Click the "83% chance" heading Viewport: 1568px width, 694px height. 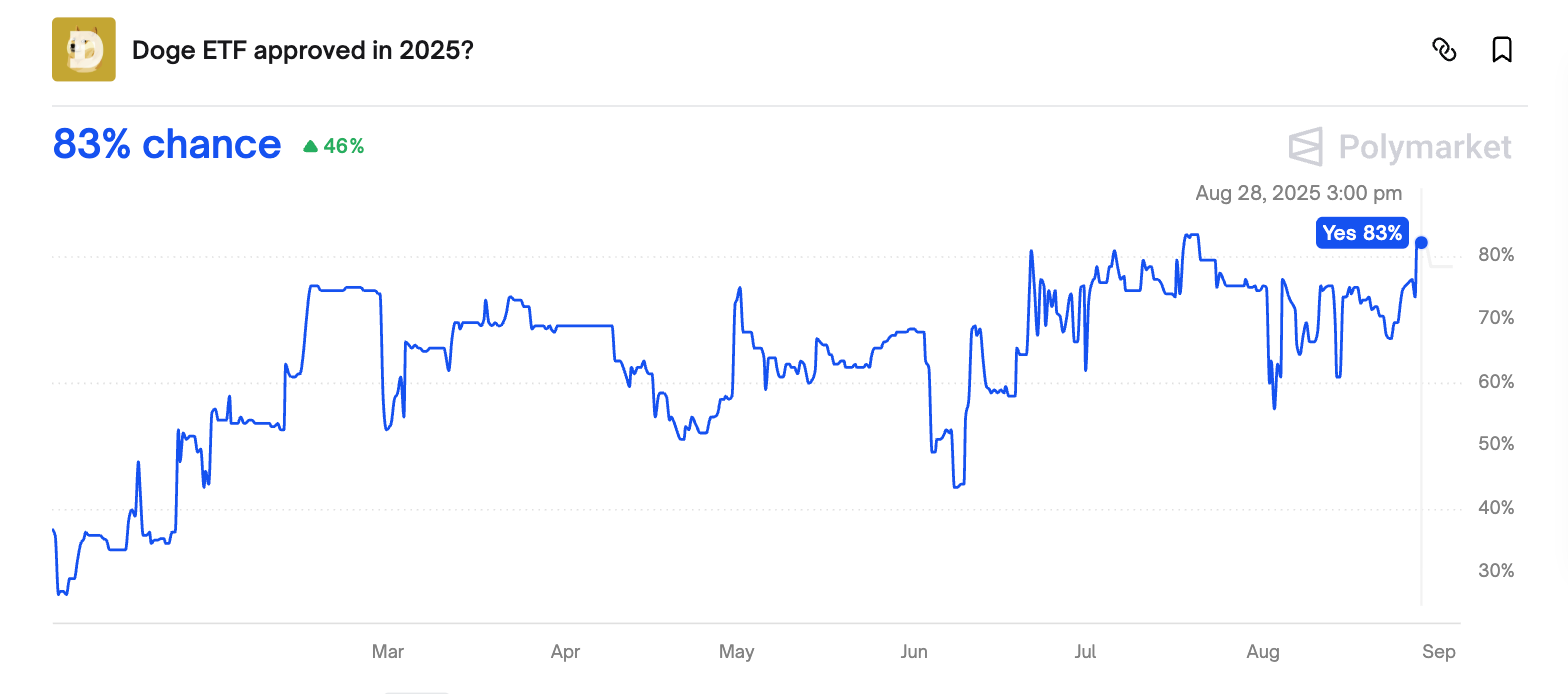click(167, 145)
